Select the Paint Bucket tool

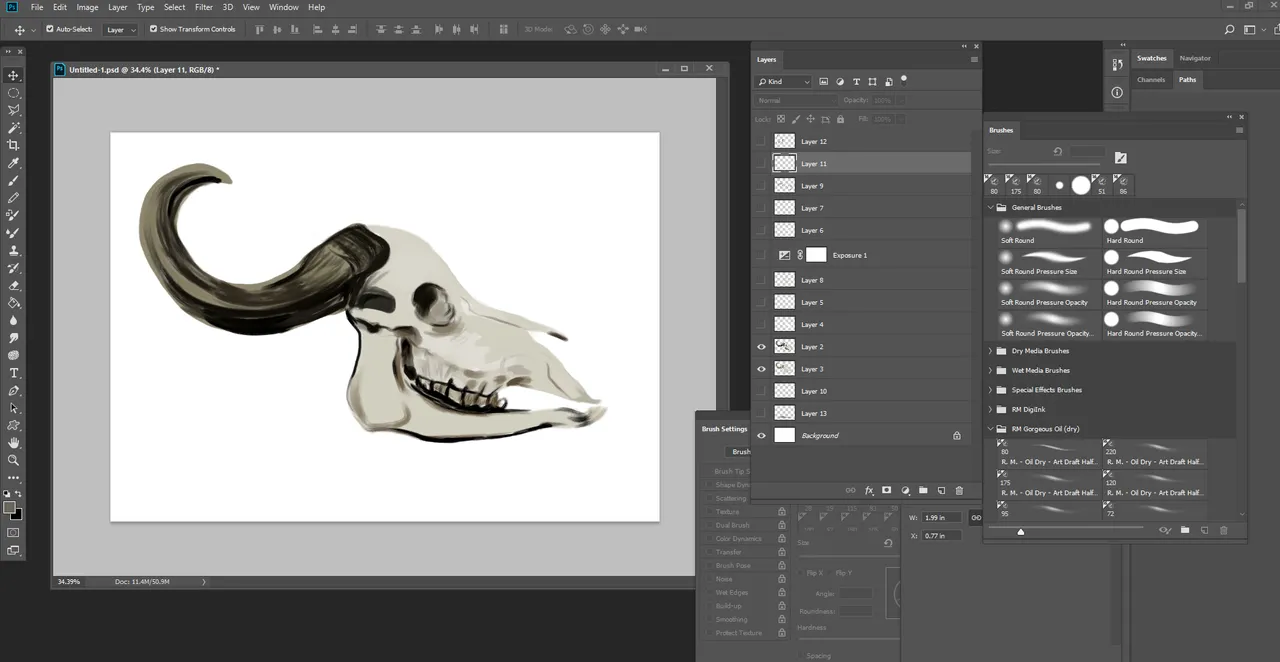pos(14,302)
